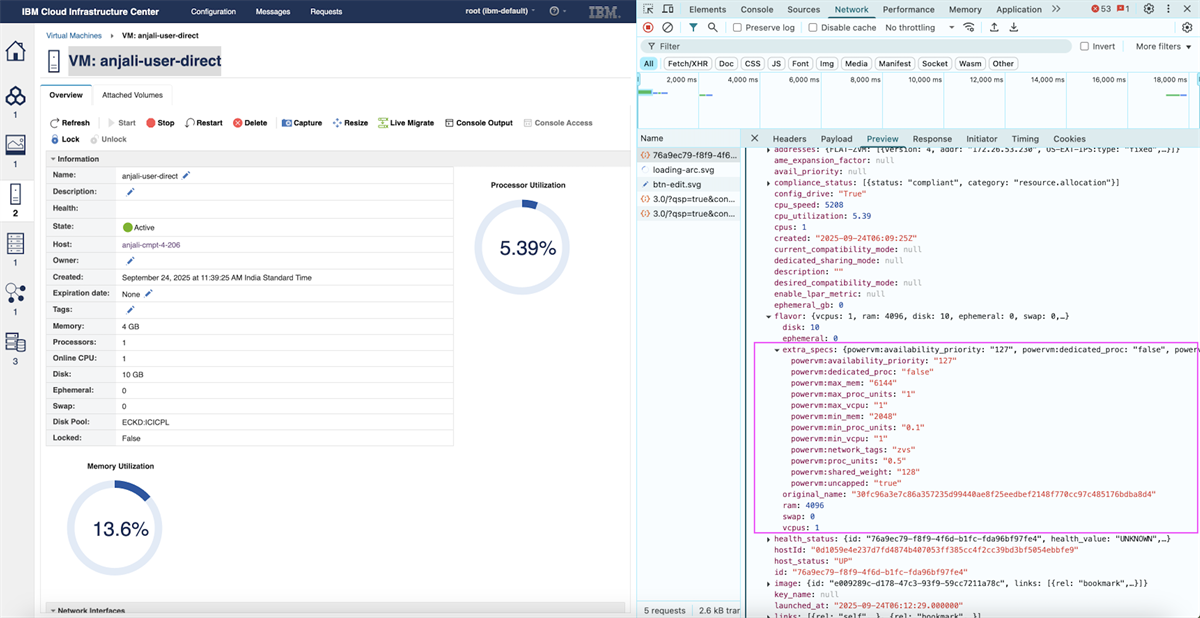Click the Lock padlock icon
This screenshot has height=618, width=1200.
coord(55,139)
